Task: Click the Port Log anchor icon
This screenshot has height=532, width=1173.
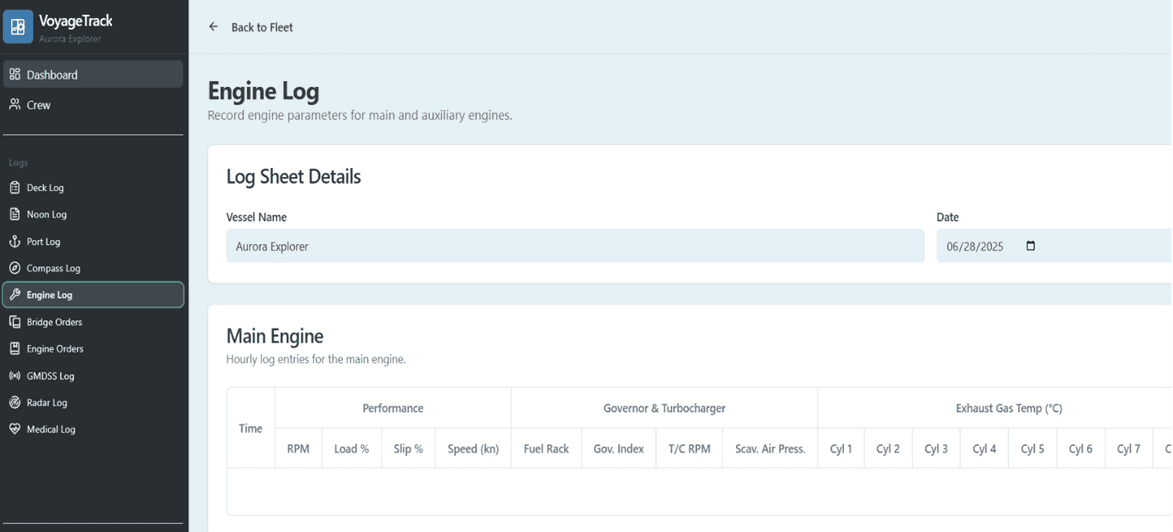Action: (15, 242)
